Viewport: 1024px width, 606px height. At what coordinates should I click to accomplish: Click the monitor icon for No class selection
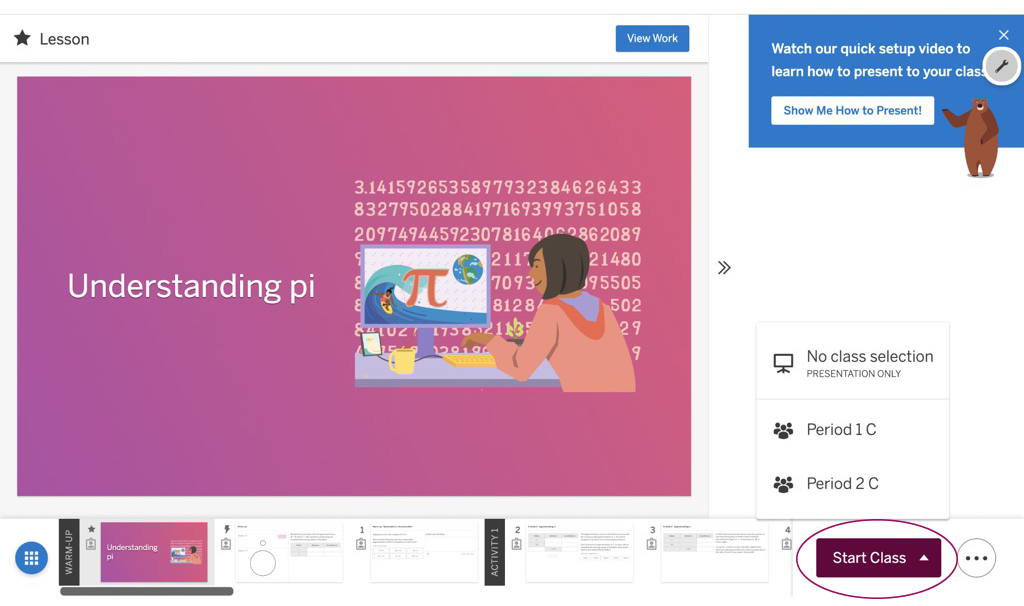(783, 363)
